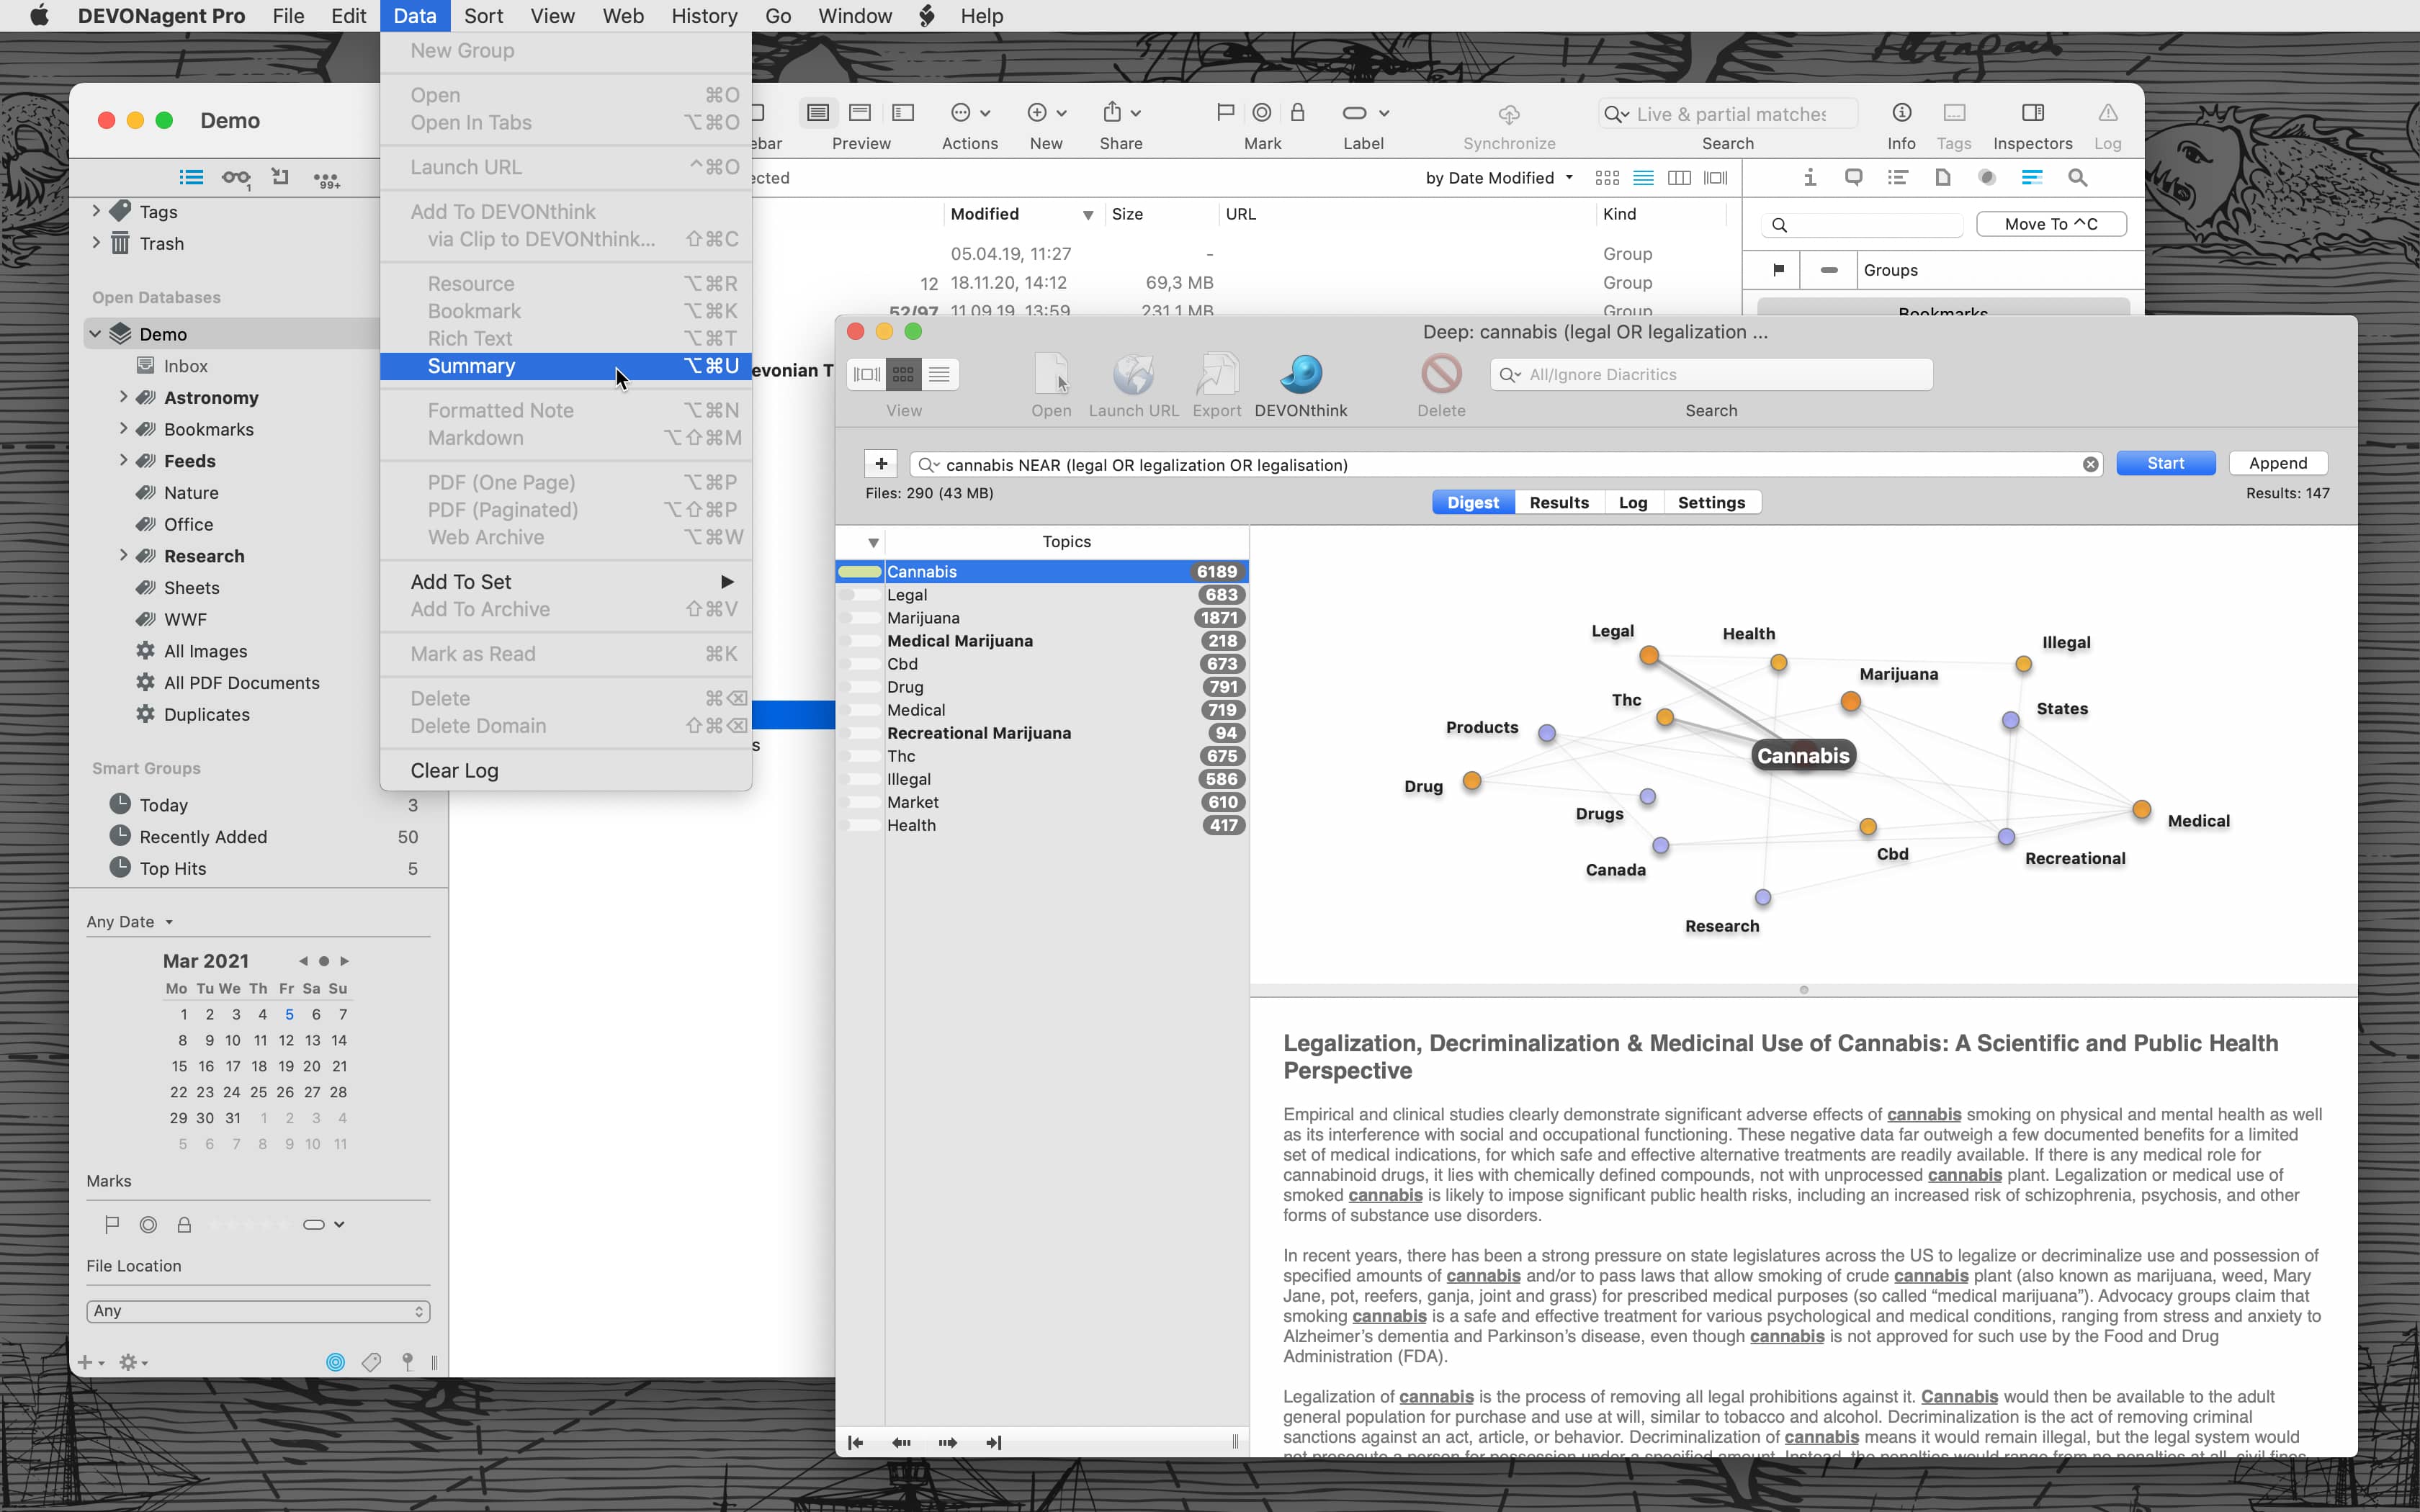
Task: Click the Delete icon in Deep search window
Action: tap(1441, 375)
